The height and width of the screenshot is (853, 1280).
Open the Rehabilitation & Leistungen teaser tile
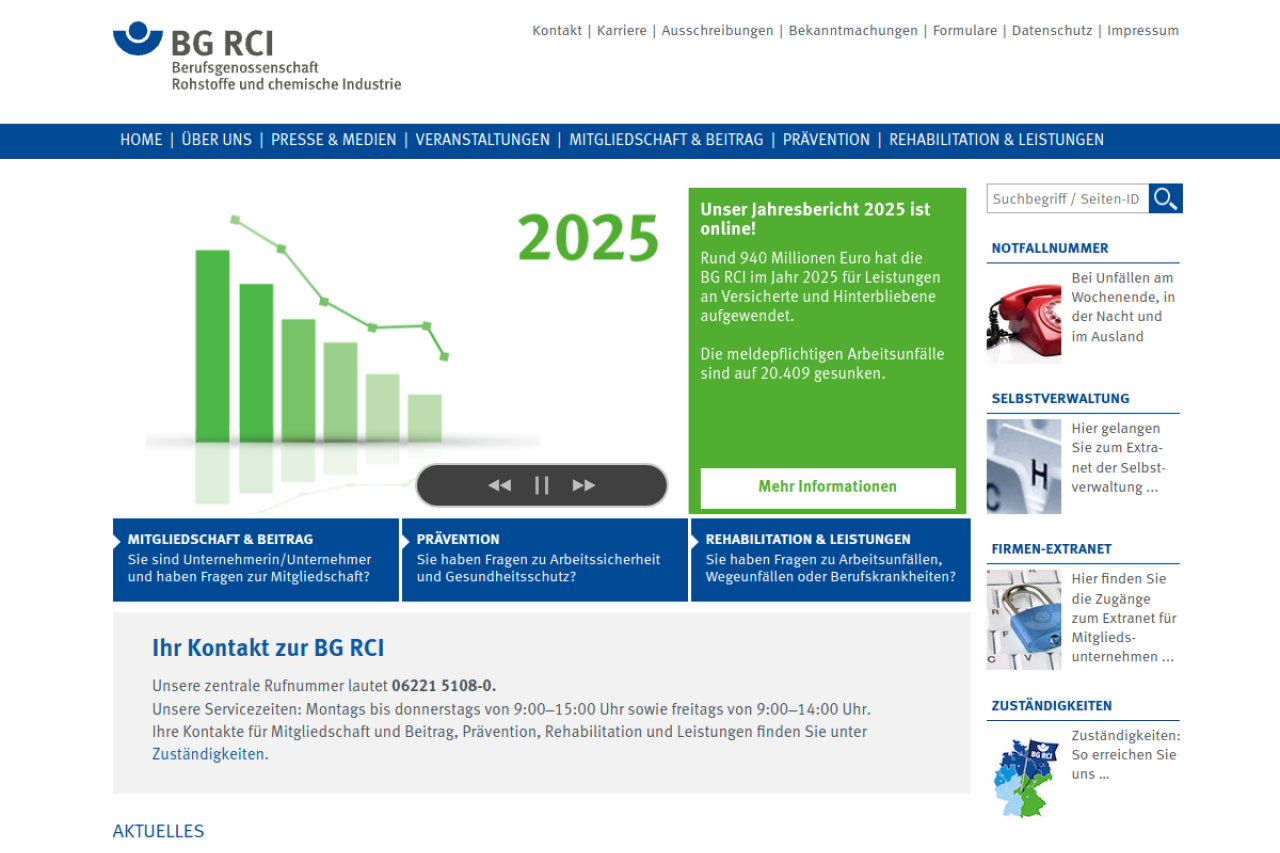coord(831,559)
